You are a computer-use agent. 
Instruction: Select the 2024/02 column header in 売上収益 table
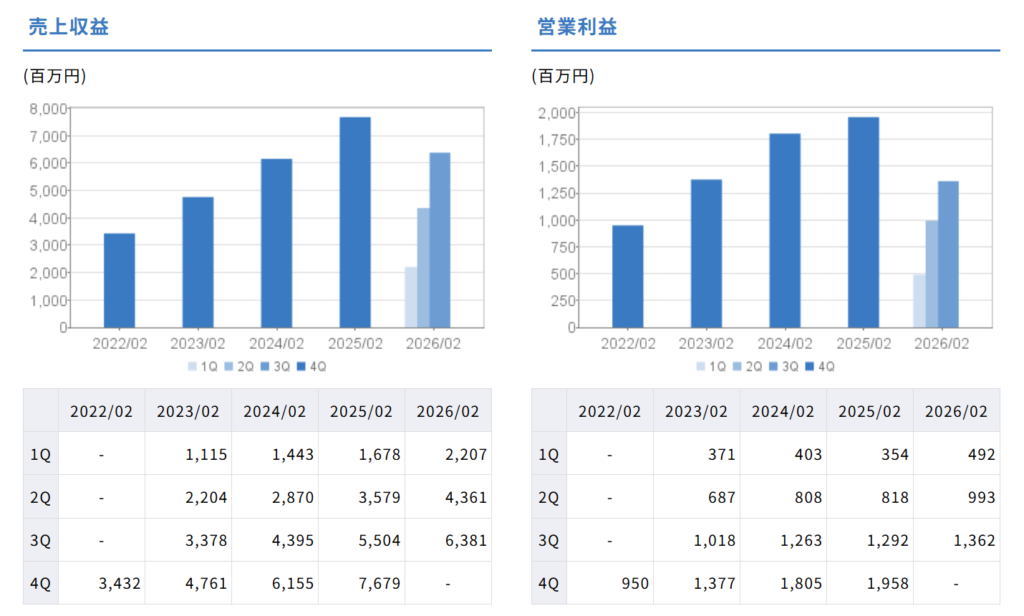275,411
